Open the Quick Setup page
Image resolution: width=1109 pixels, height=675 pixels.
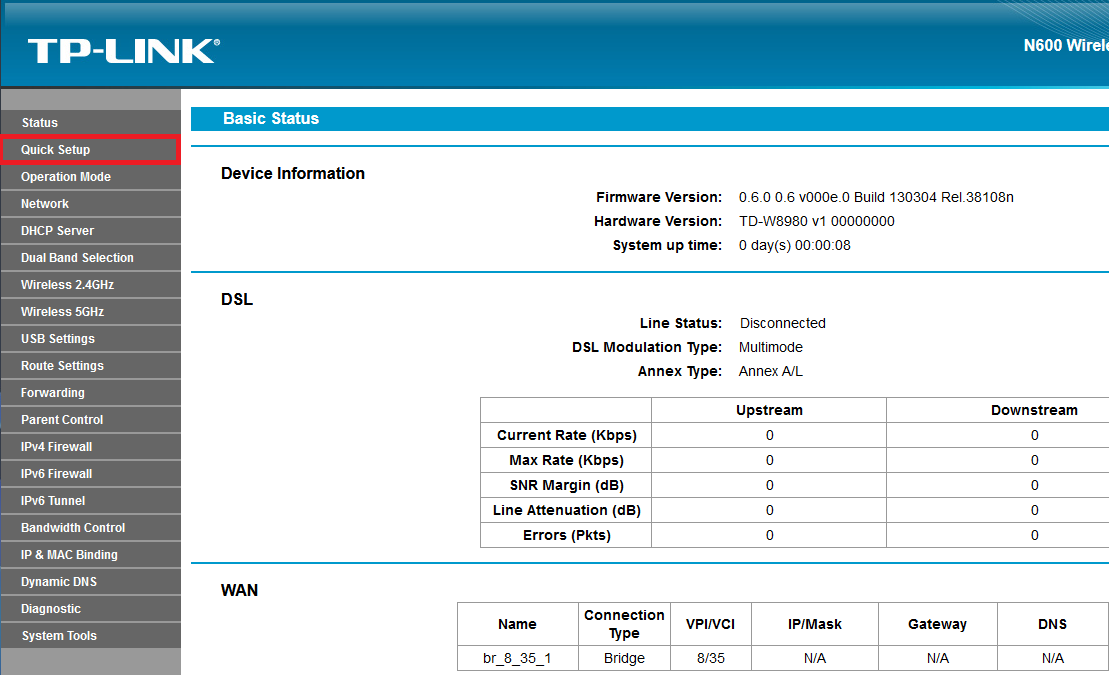click(x=60, y=149)
